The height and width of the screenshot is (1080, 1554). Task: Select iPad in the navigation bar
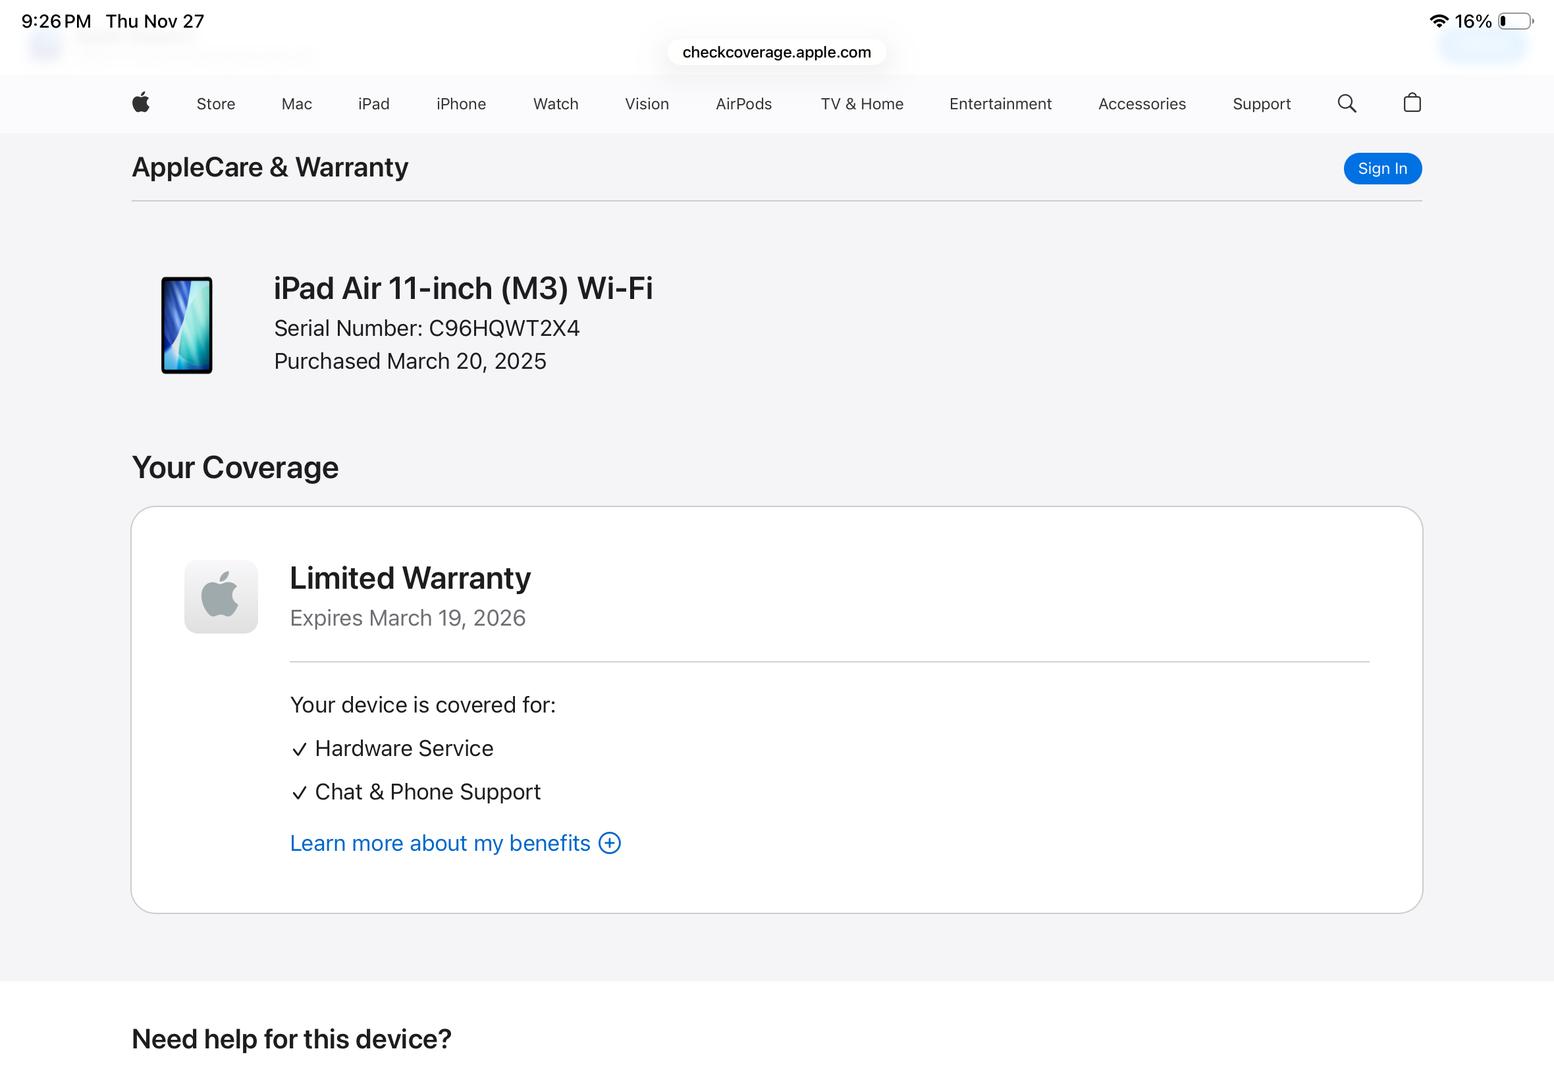point(374,104)
